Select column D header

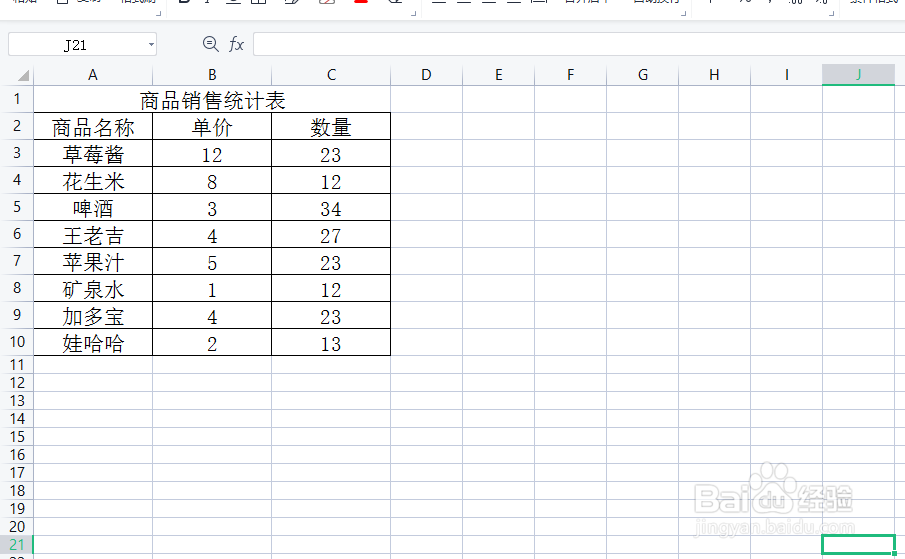point(427,75)
